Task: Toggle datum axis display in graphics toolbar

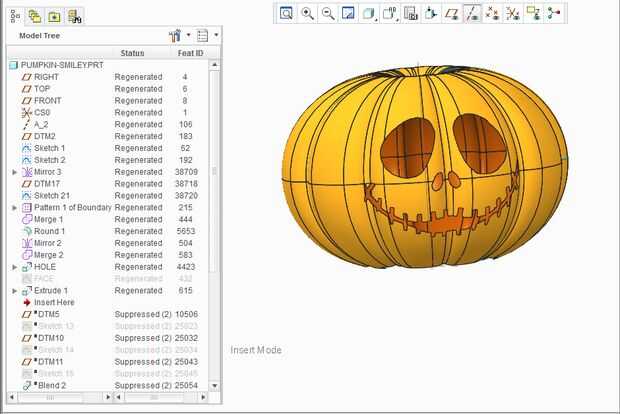Action: (472, 13)
